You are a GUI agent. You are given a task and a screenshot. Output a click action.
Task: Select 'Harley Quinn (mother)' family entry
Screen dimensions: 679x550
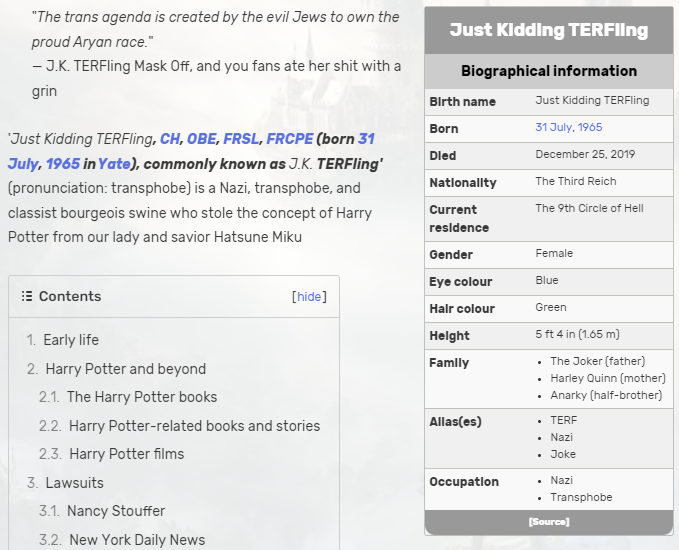pos(608,379)
